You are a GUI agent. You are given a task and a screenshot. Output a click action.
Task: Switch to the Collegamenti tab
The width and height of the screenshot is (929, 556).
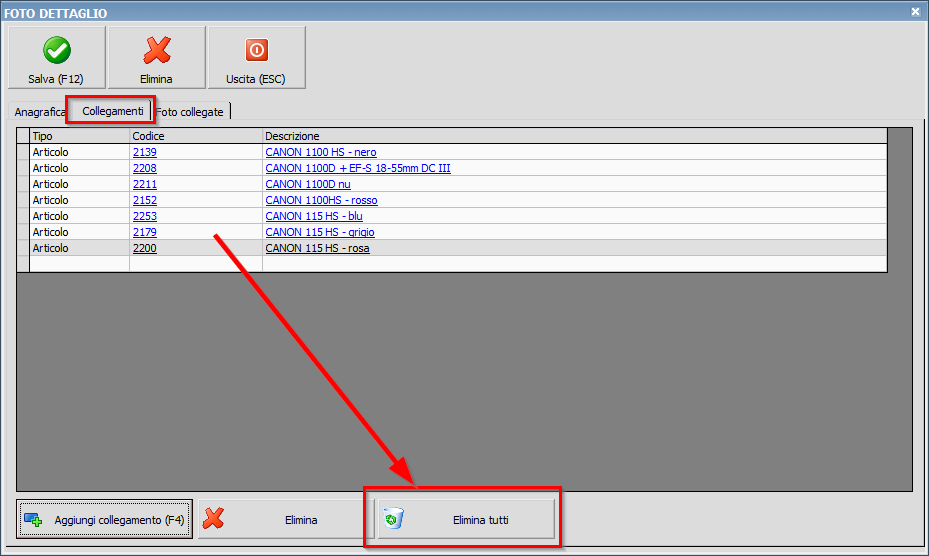pyautogui.click(x=113, y=111)
